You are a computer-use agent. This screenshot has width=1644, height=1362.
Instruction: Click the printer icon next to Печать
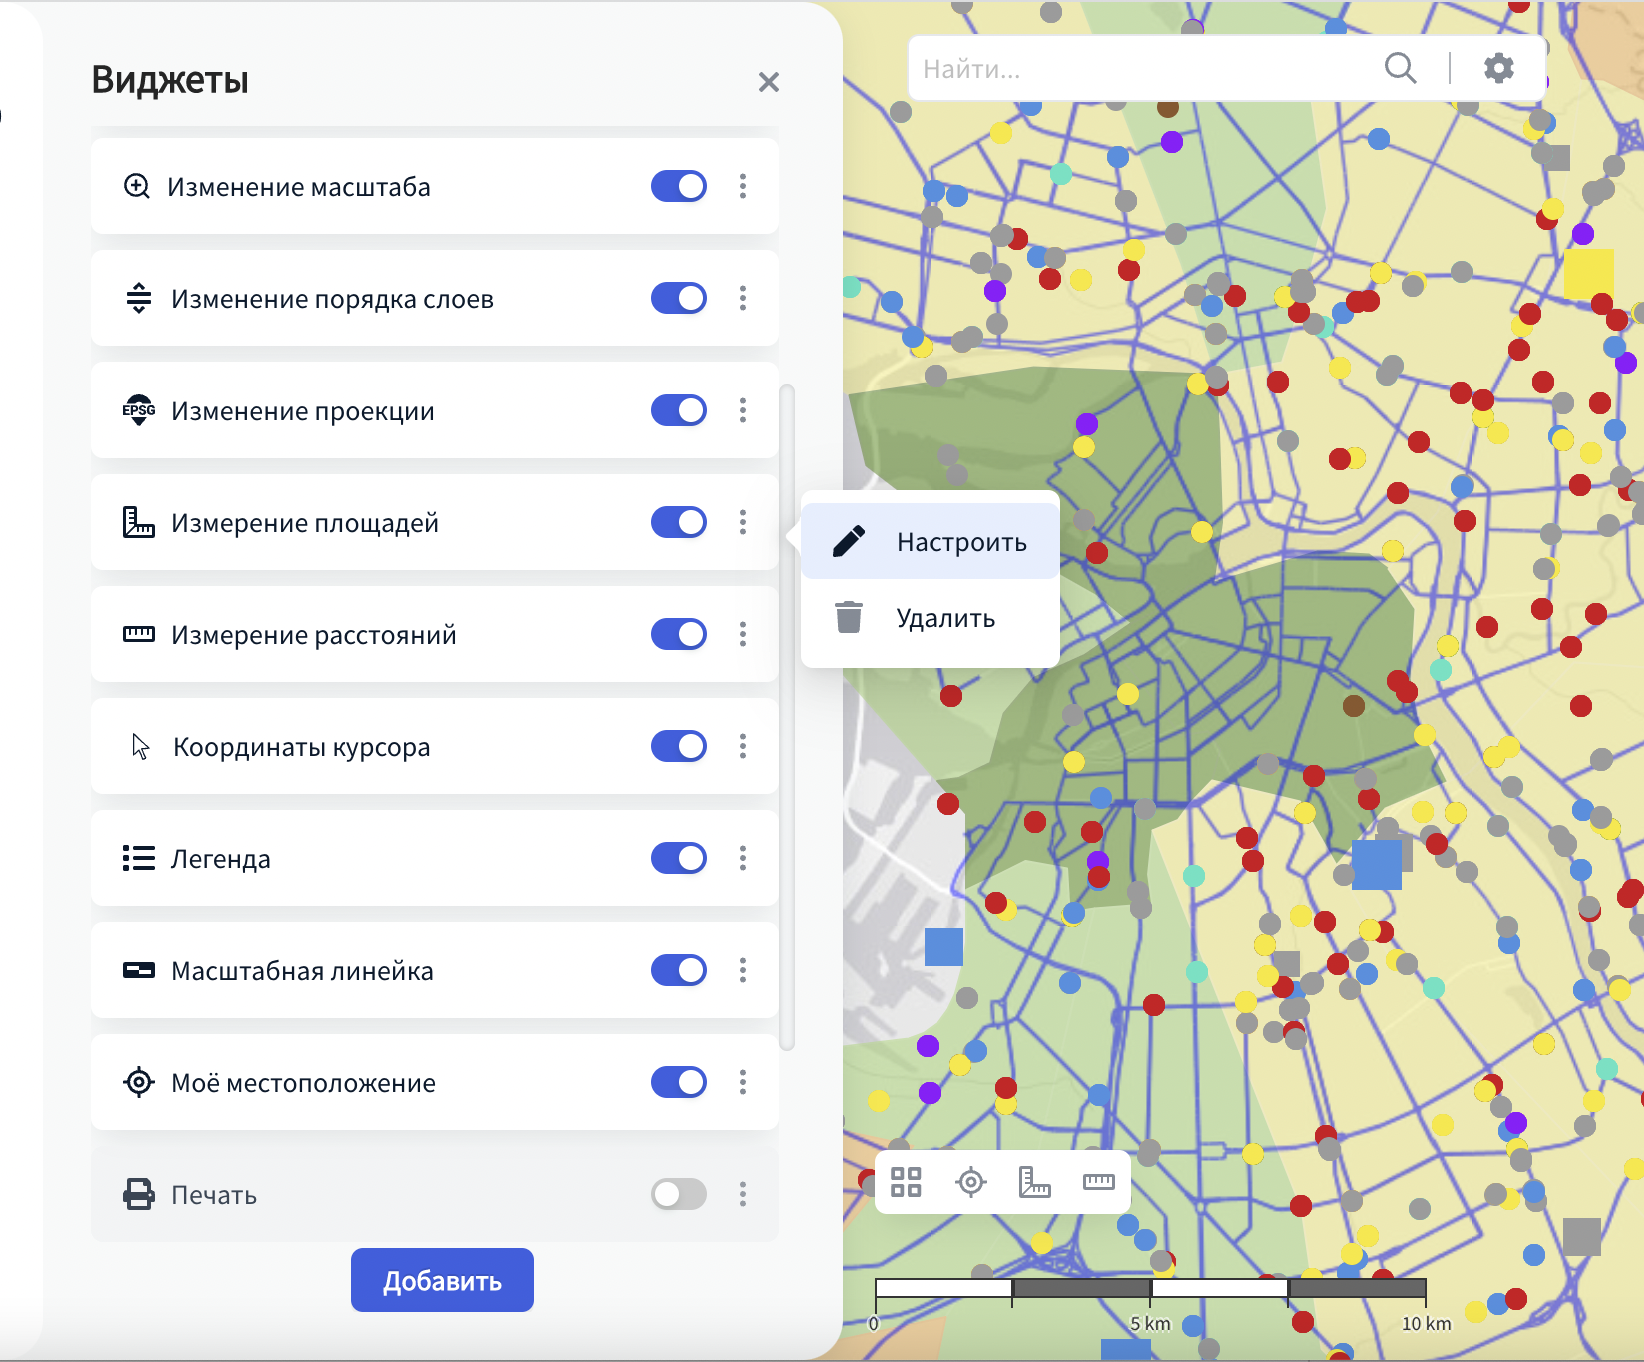coord(139,1195)
